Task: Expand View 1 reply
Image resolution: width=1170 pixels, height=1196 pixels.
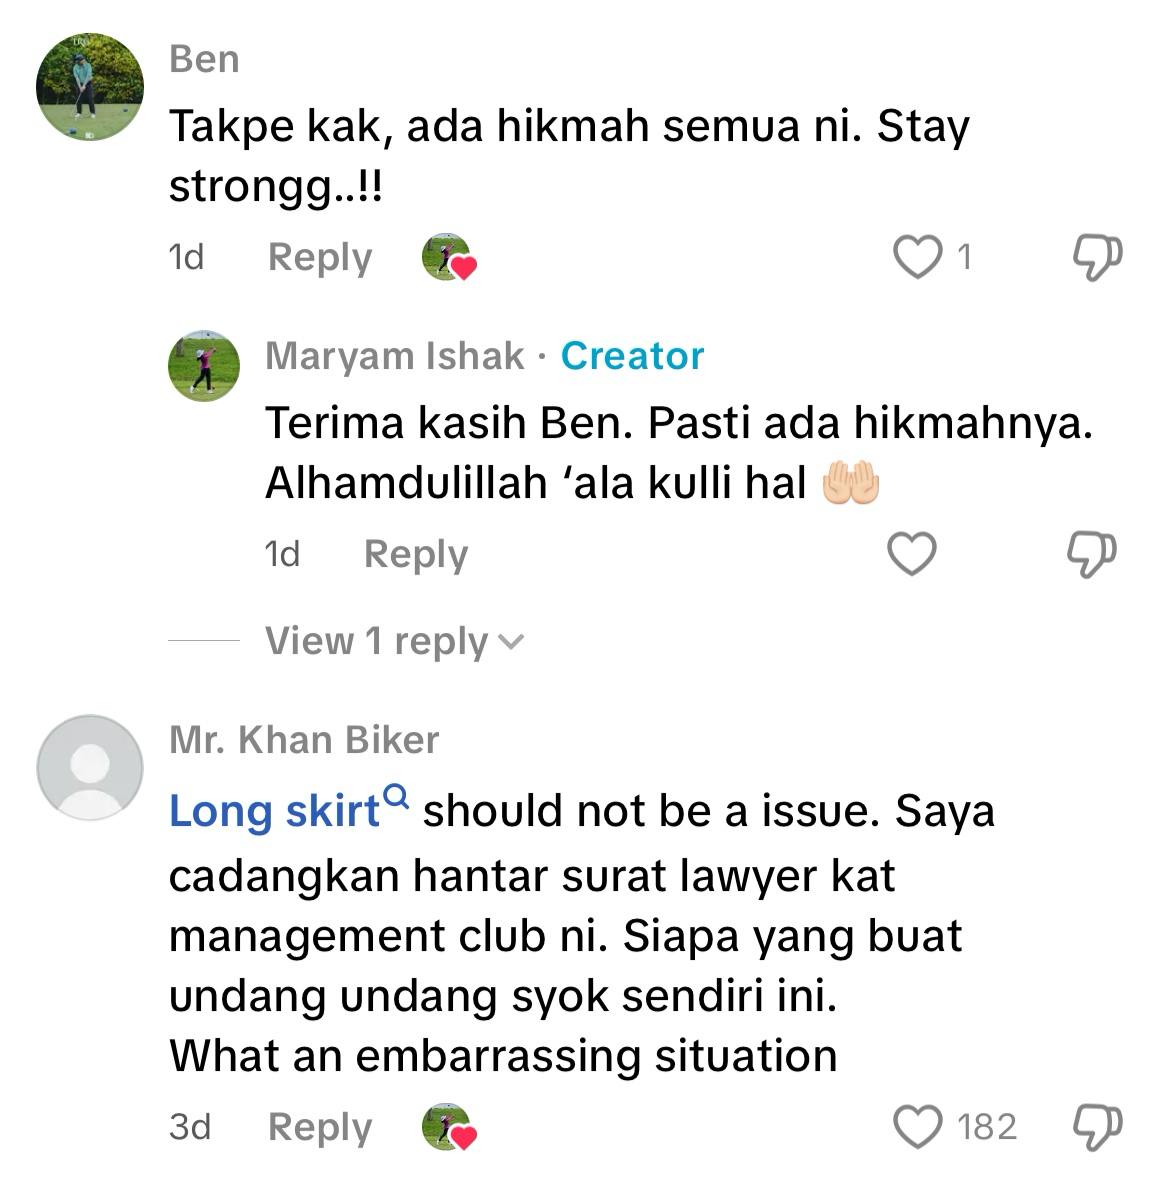Action: [394, 641]
